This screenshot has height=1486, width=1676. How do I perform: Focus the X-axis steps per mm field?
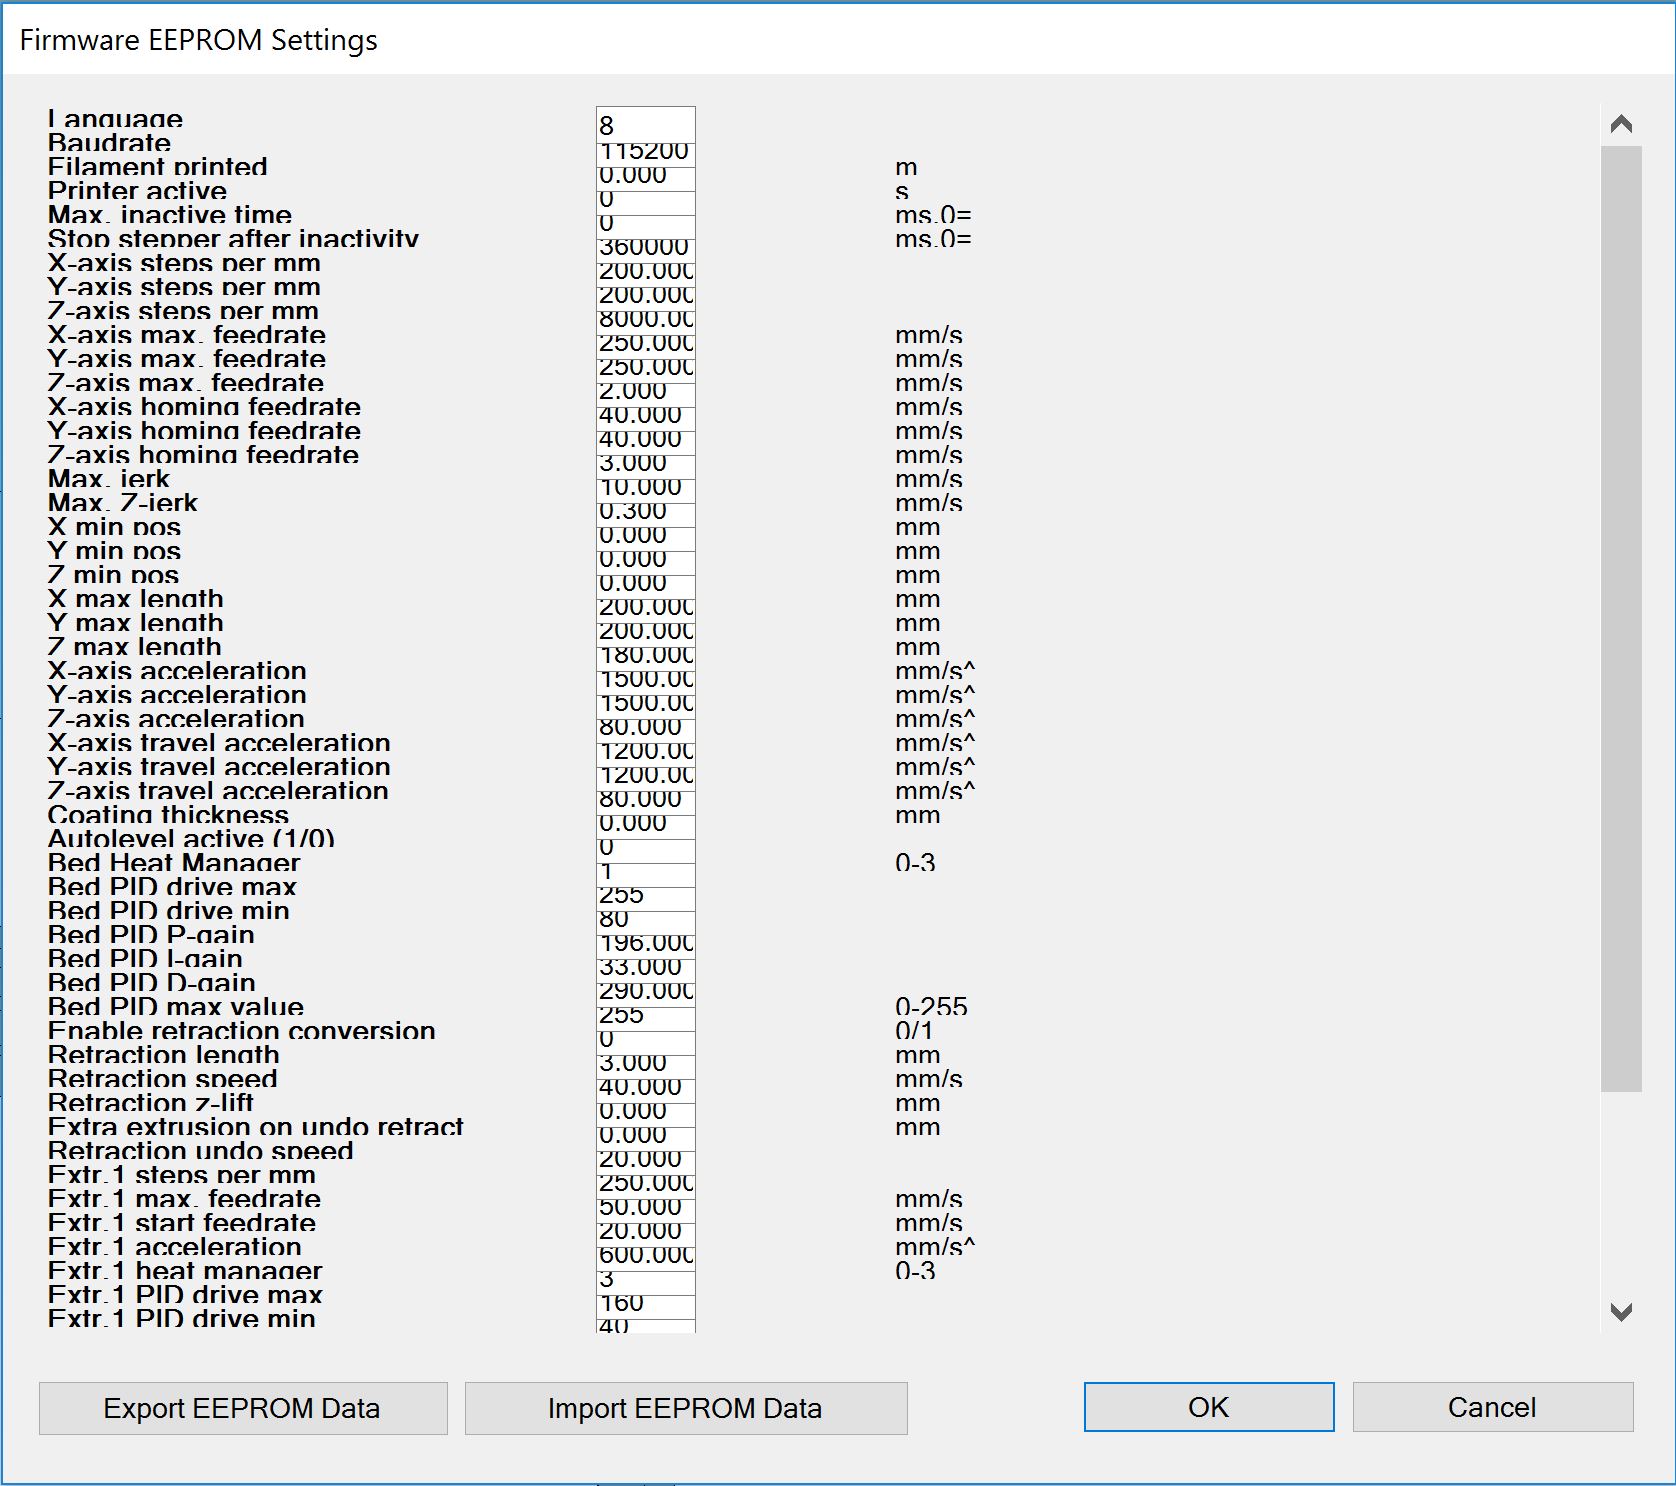click(645, 272)
